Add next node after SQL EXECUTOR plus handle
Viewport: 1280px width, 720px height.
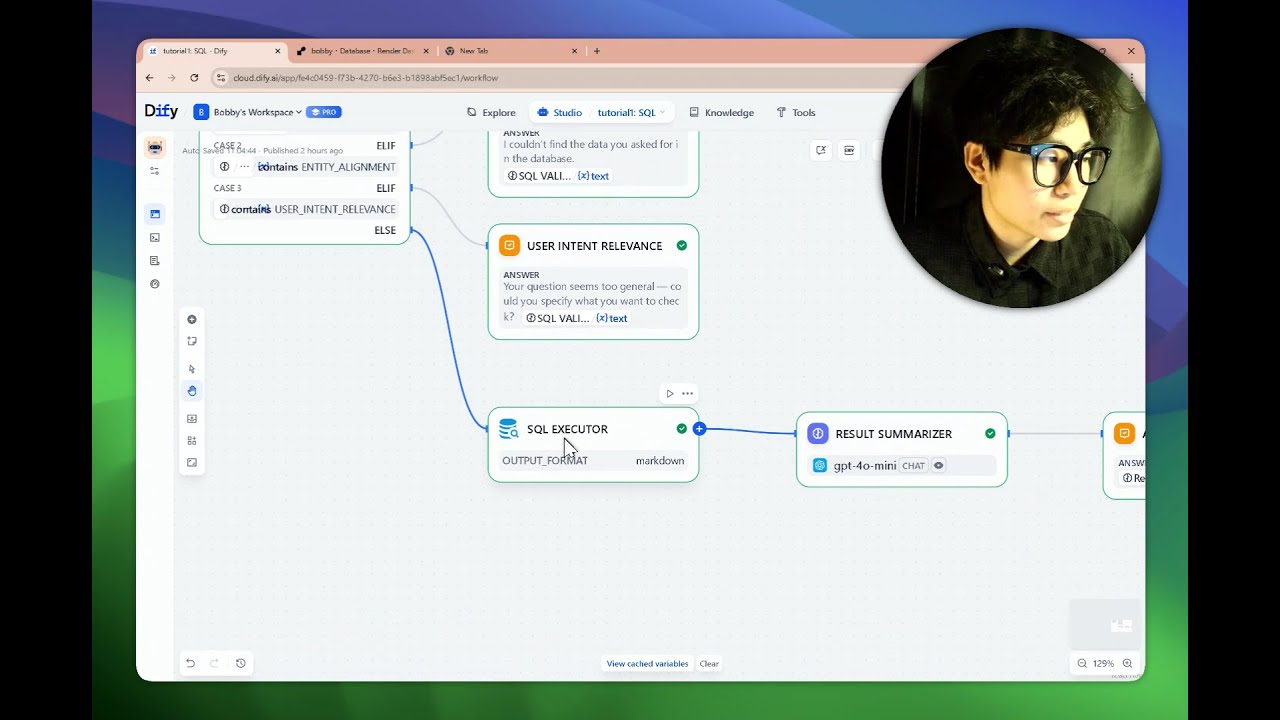coord(699,429)
